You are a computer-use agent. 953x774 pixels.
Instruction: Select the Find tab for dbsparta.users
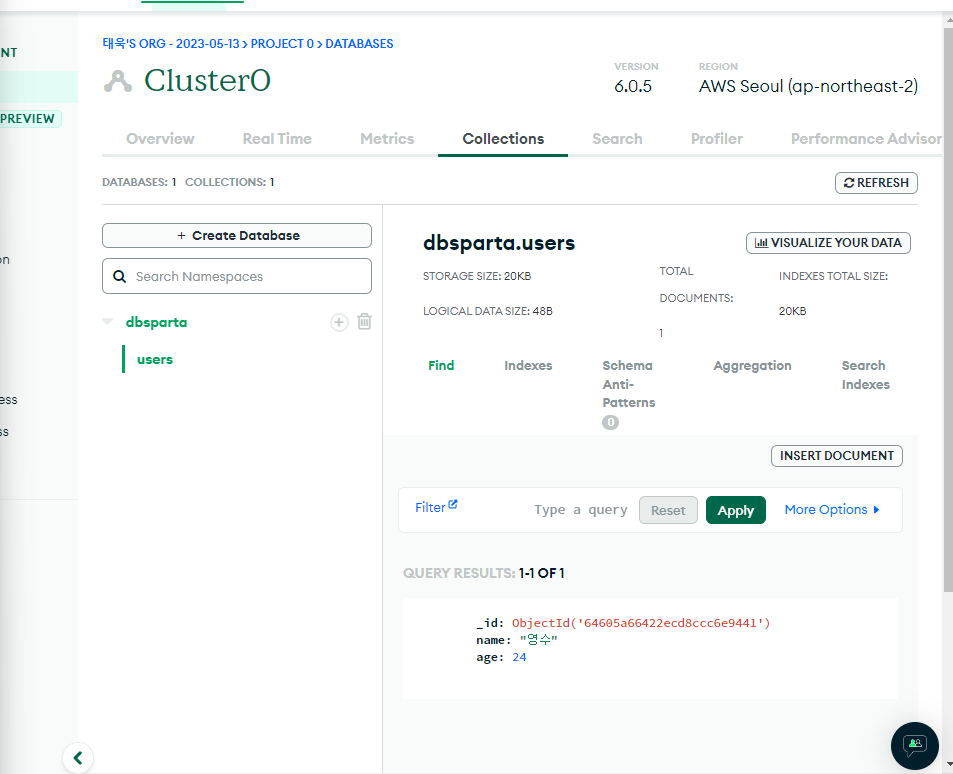pos(441,365)
